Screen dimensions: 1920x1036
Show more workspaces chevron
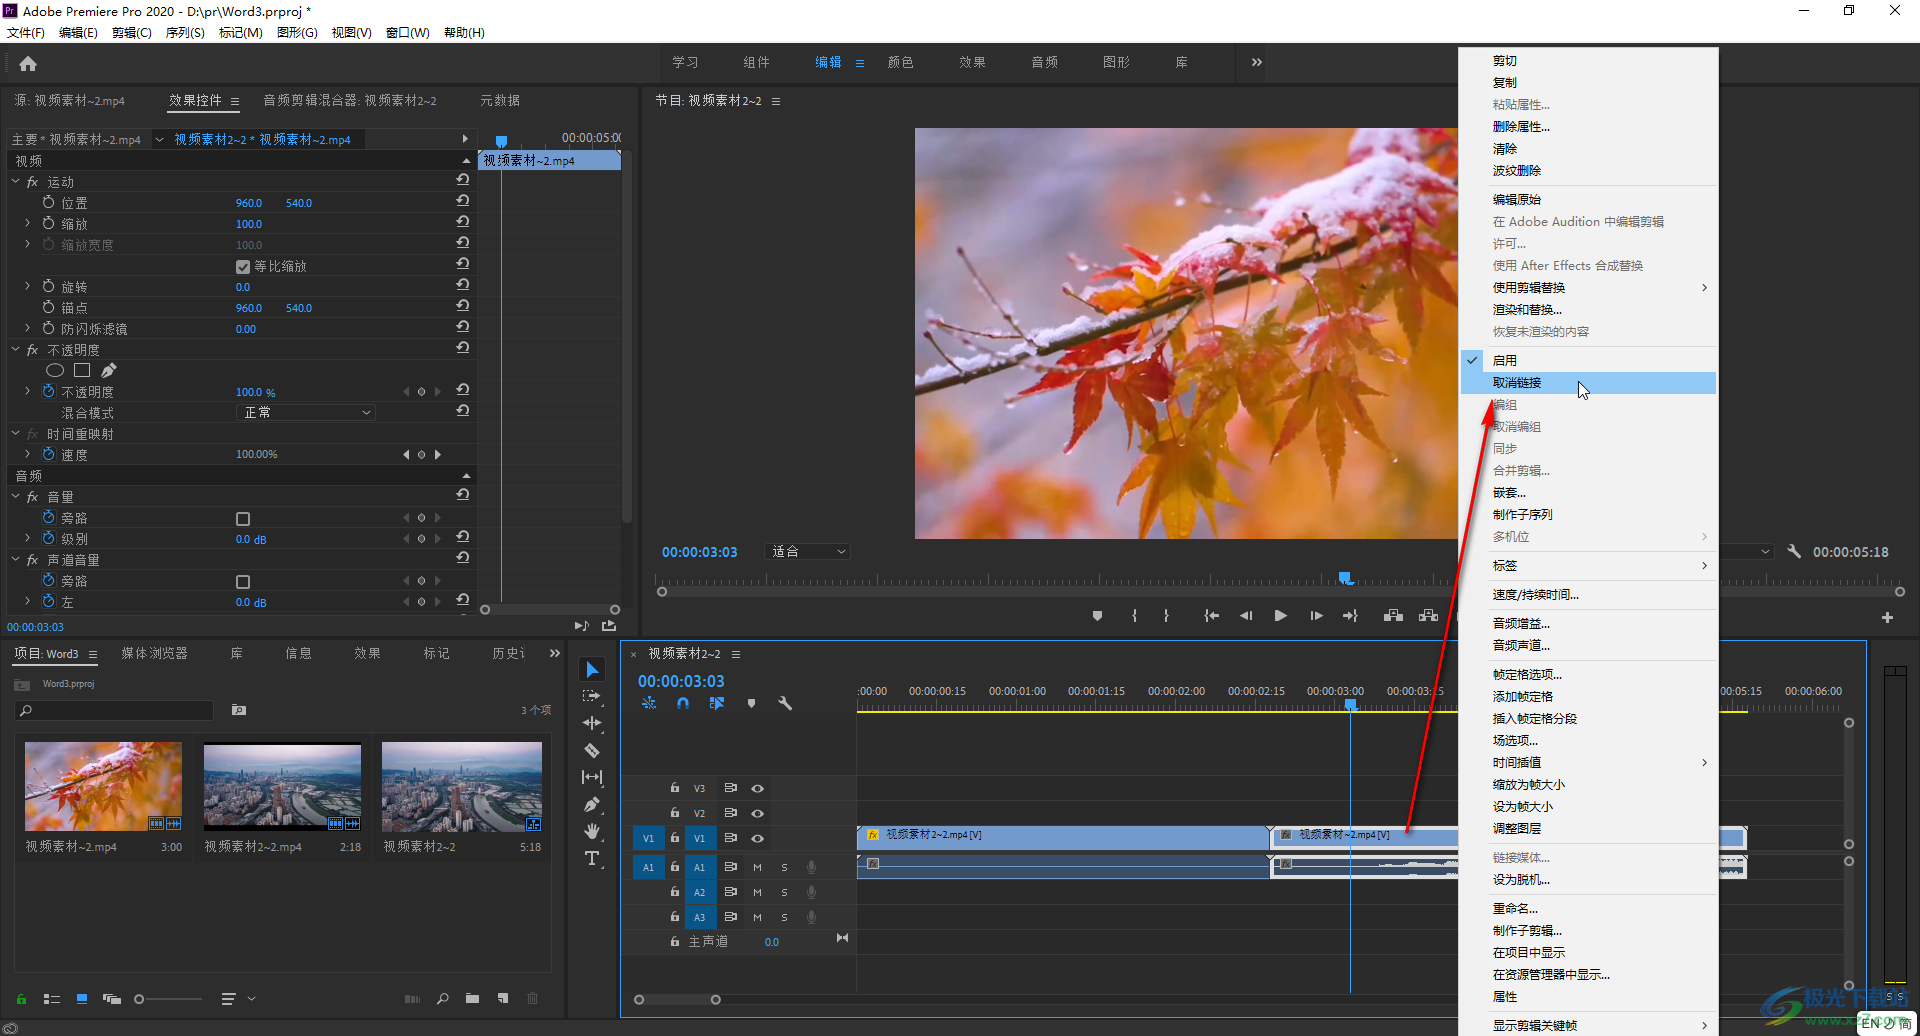1256,62
